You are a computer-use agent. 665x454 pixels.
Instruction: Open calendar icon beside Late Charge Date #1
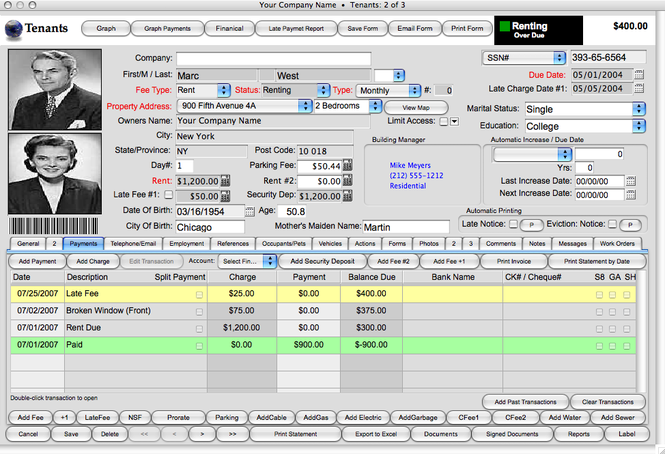(x=639, y=88)
